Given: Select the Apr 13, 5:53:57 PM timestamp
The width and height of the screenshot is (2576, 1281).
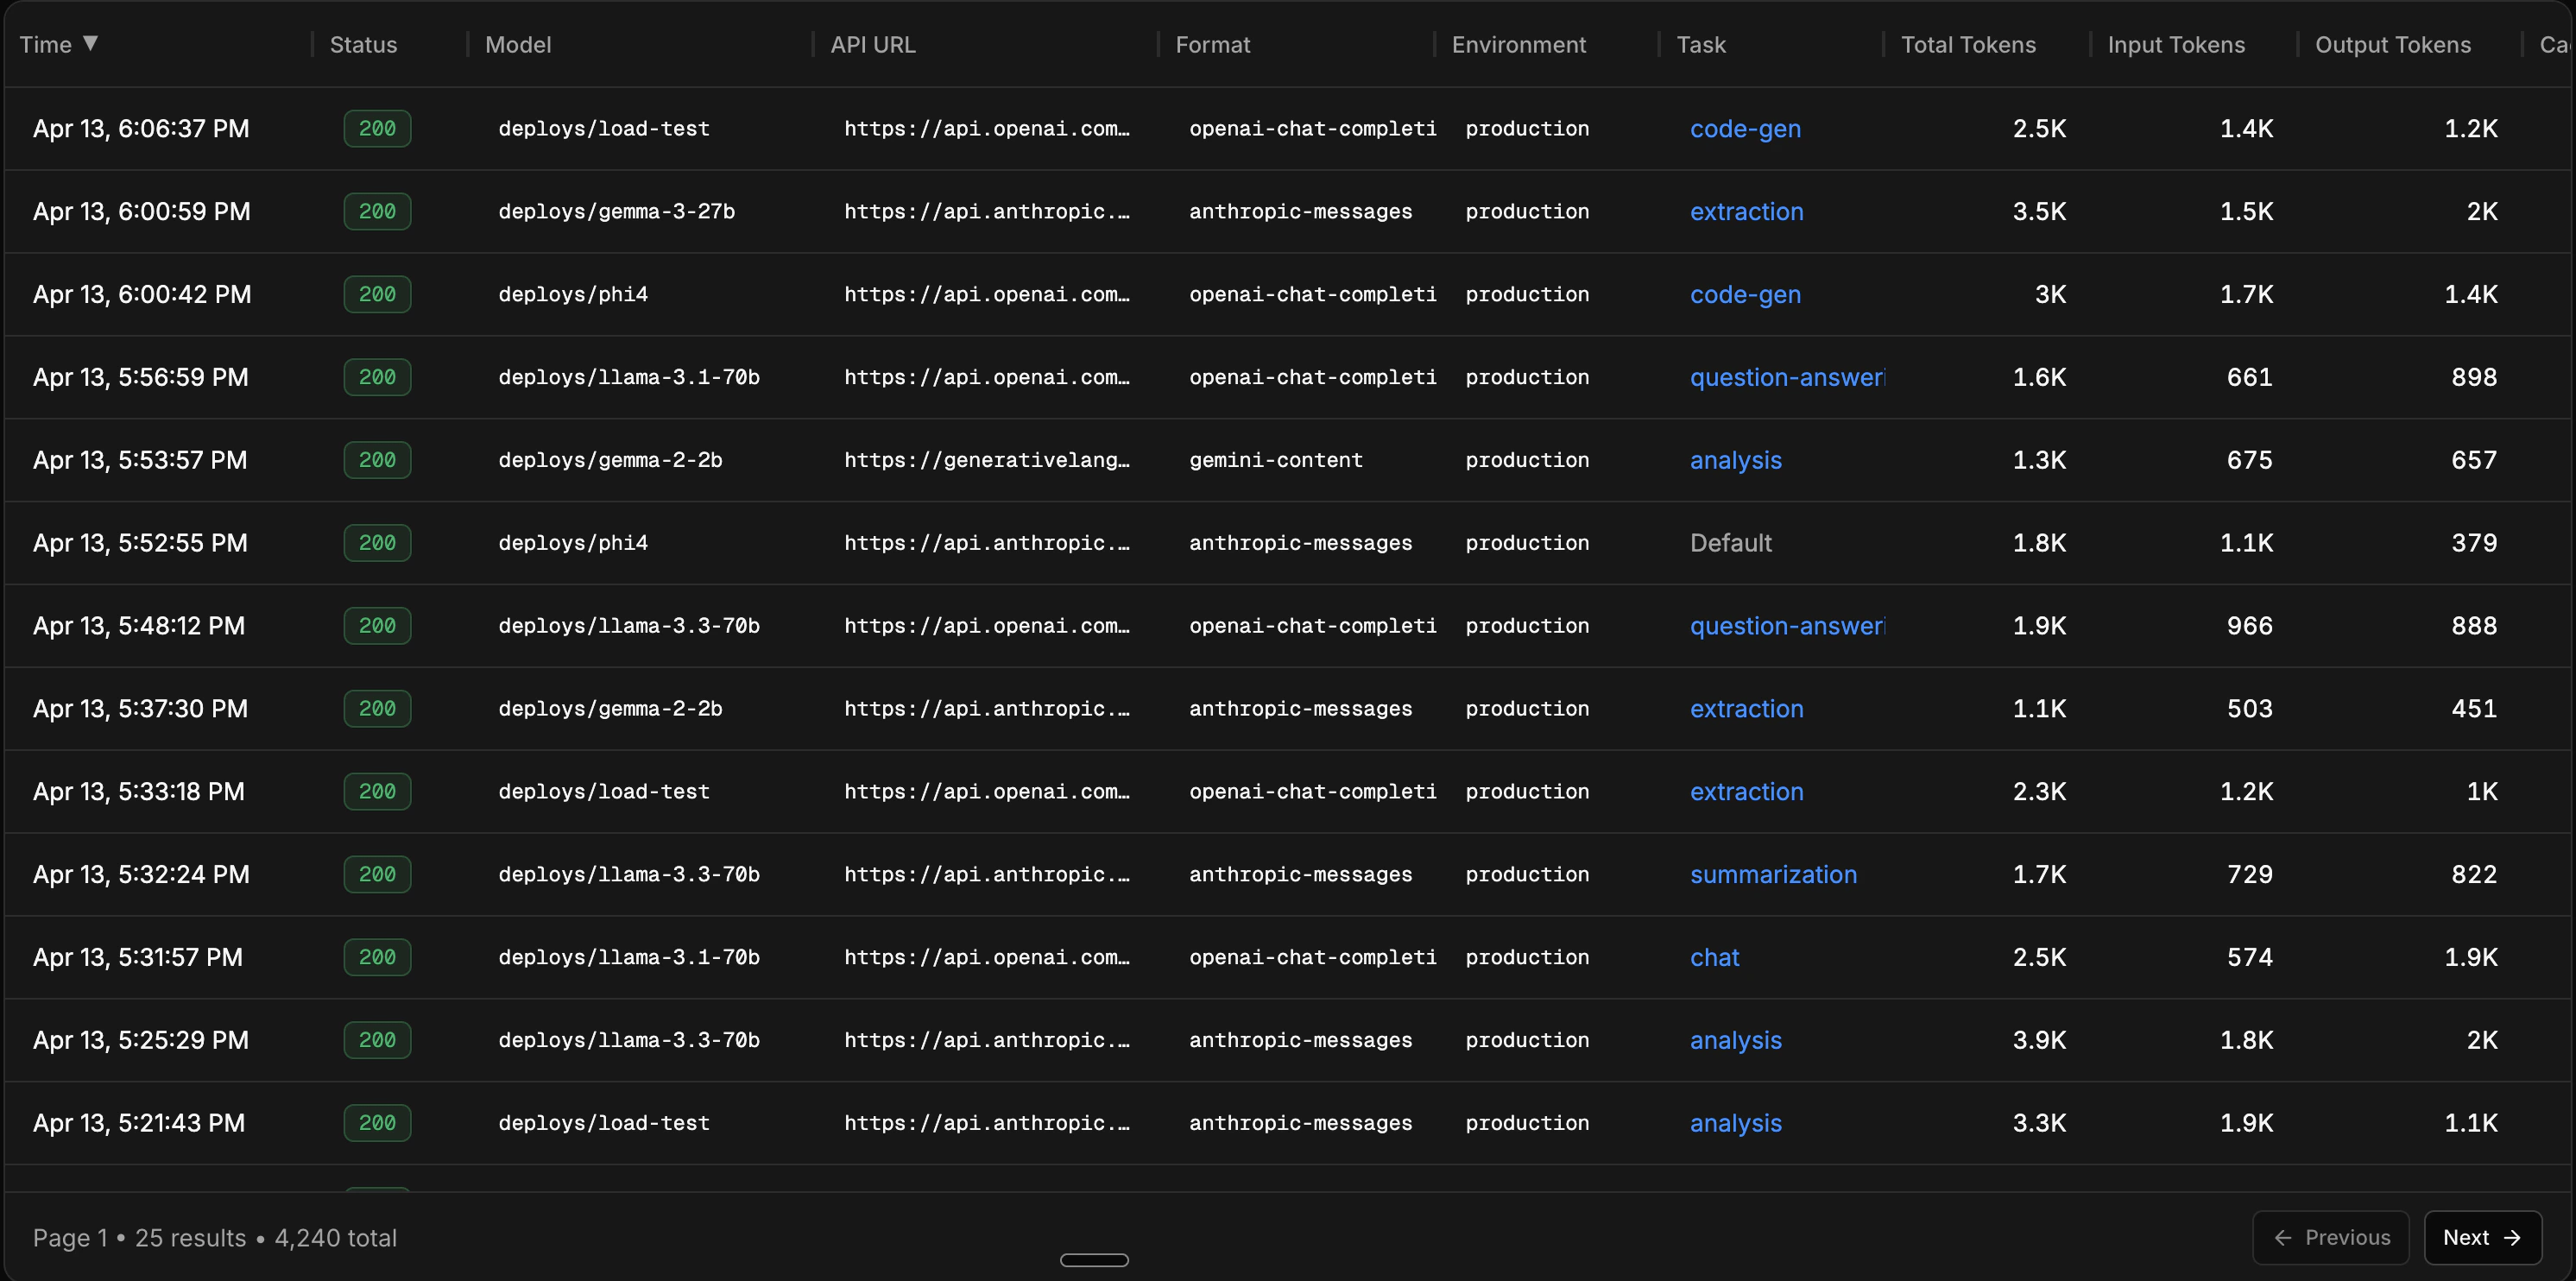Looking at the screenshot, I should pyautogui.click(x=140, y=460).
